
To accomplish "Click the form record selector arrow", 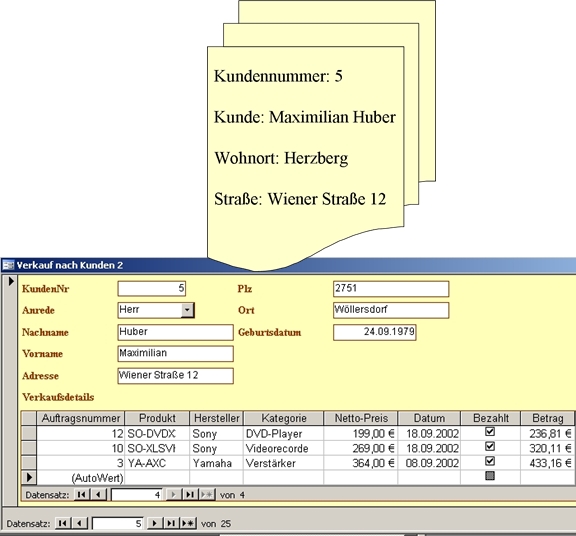I will (x=11, y=281).
